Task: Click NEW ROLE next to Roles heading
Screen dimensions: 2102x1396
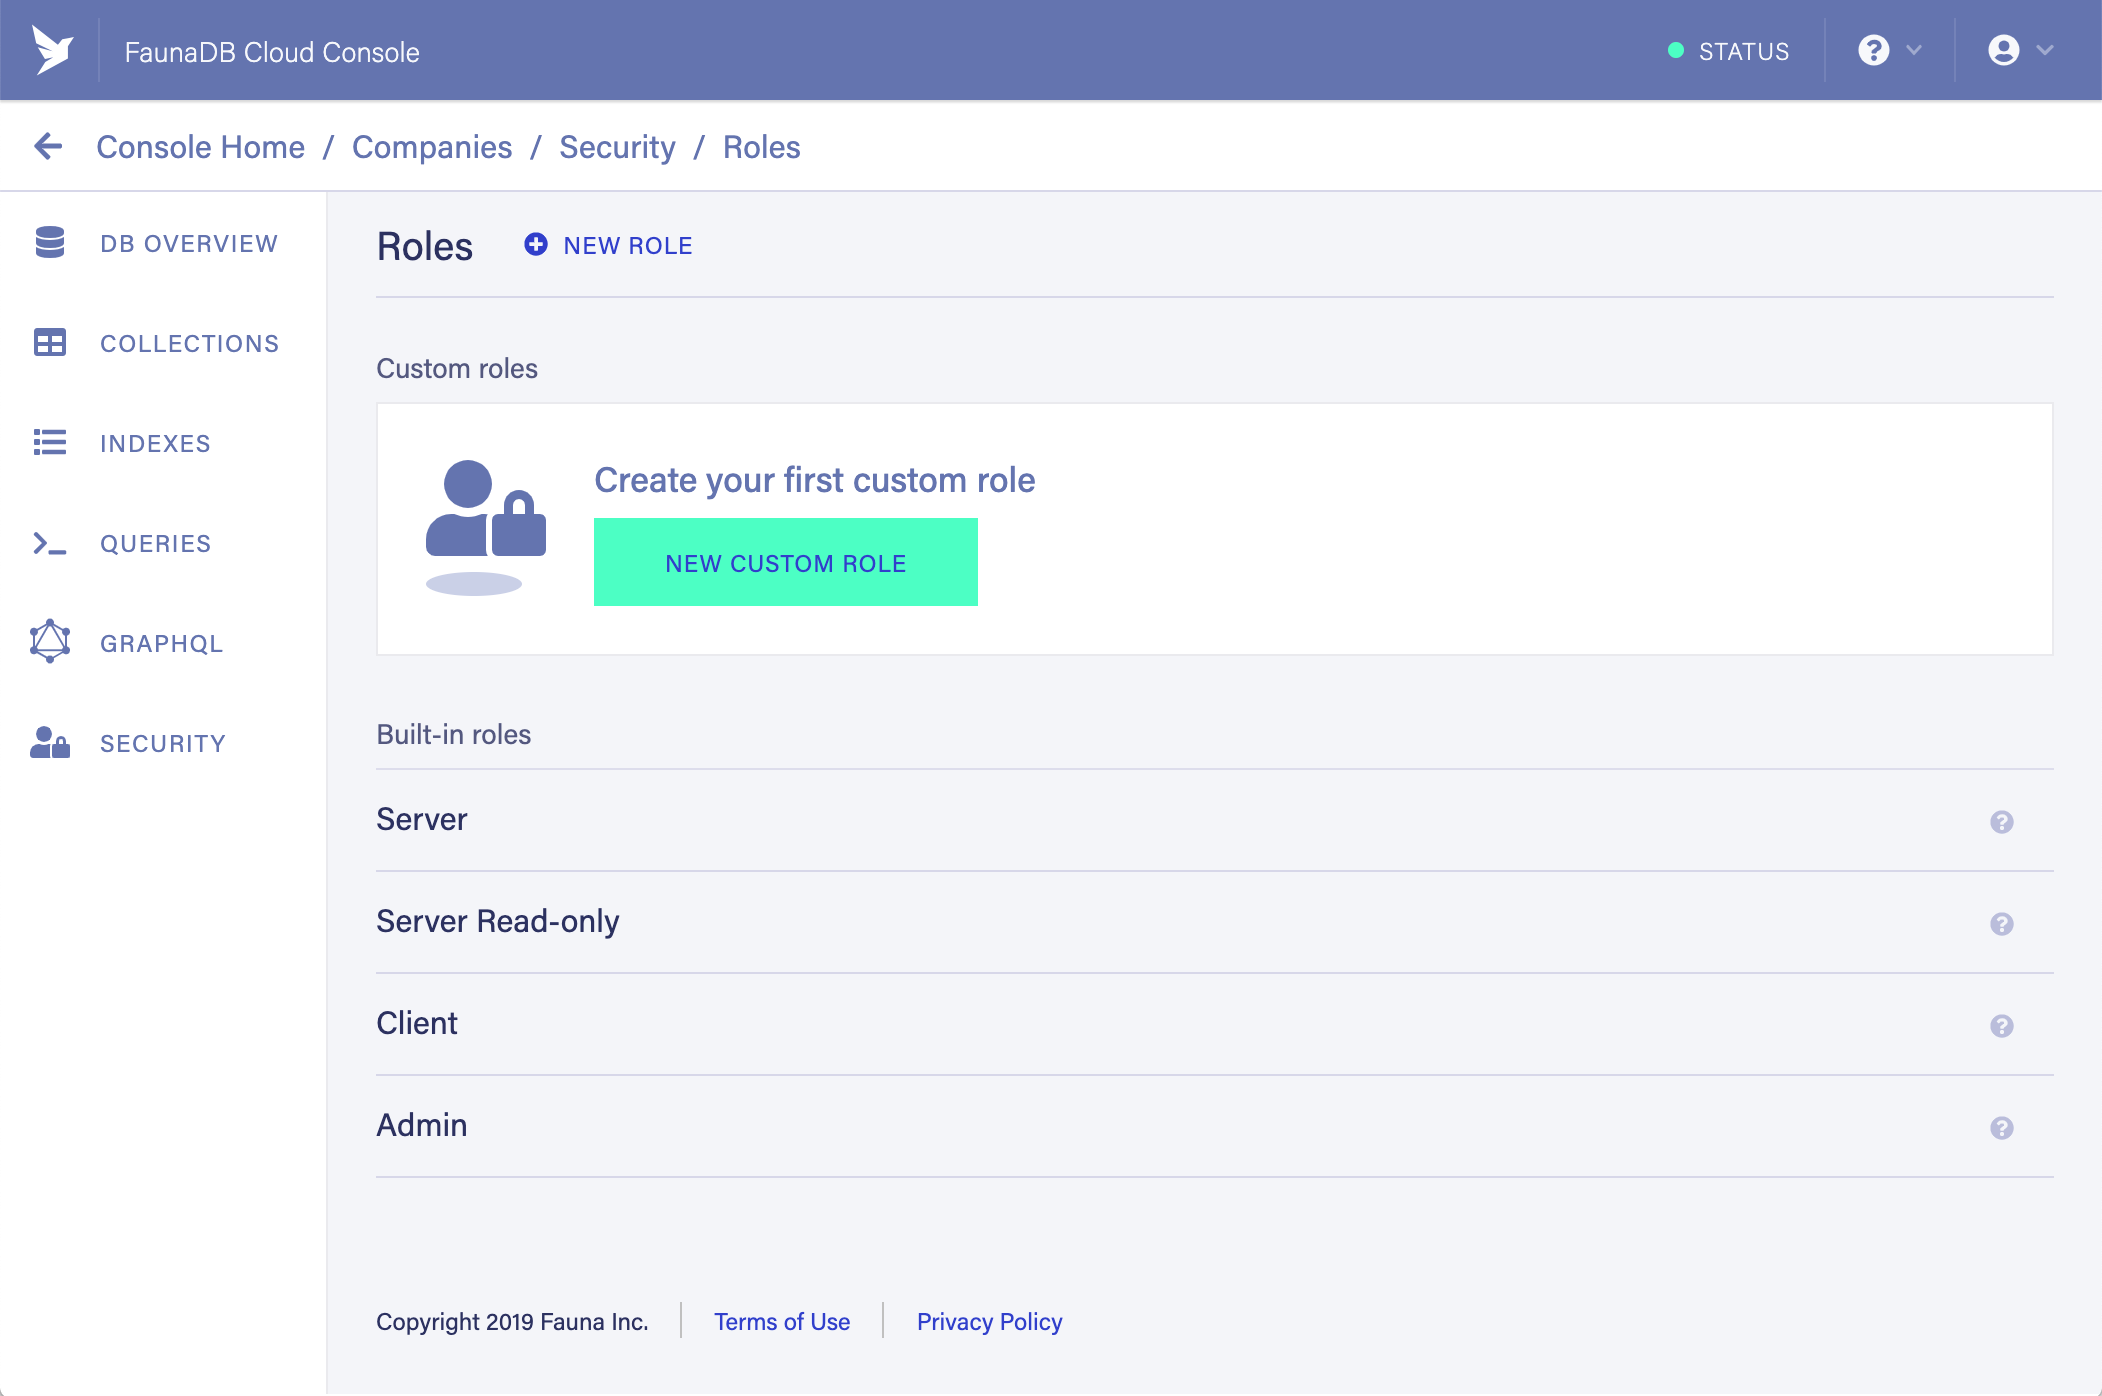Action: (608, 245)
